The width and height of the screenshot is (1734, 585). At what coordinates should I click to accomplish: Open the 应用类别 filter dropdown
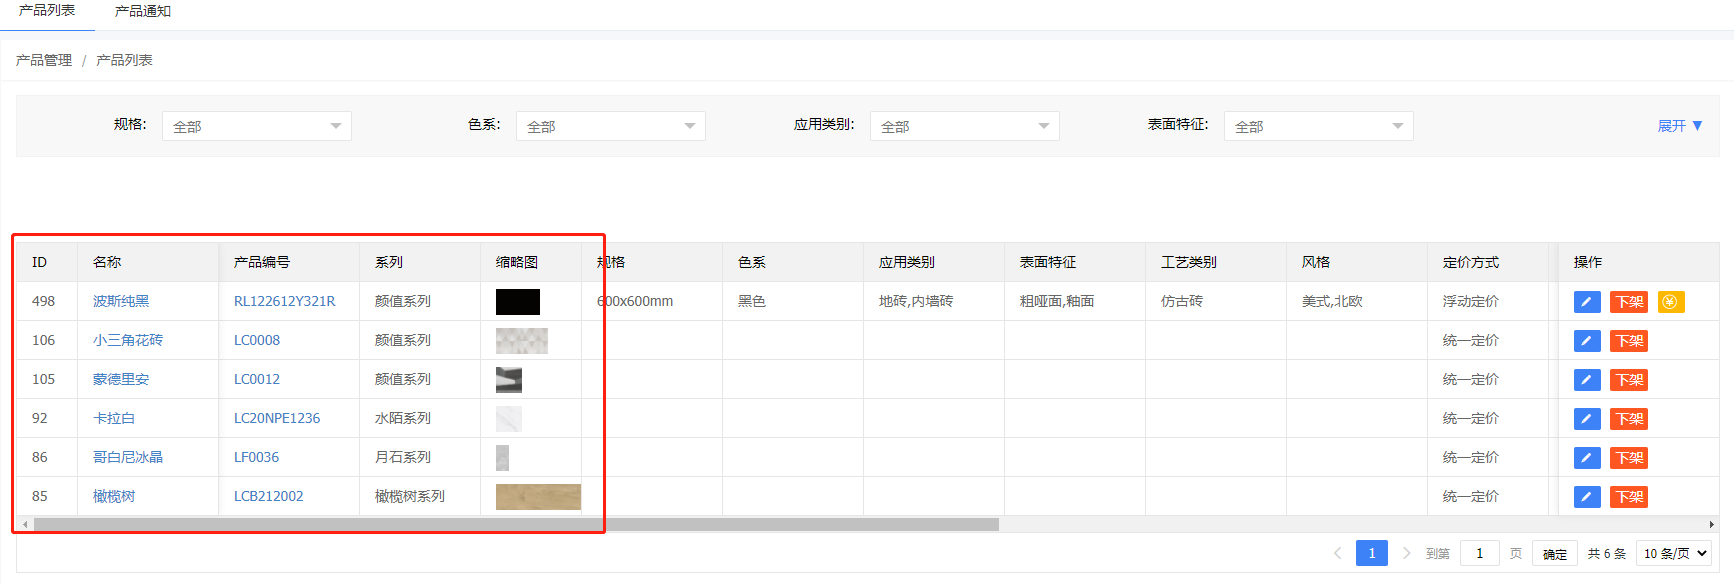(965, 126)
